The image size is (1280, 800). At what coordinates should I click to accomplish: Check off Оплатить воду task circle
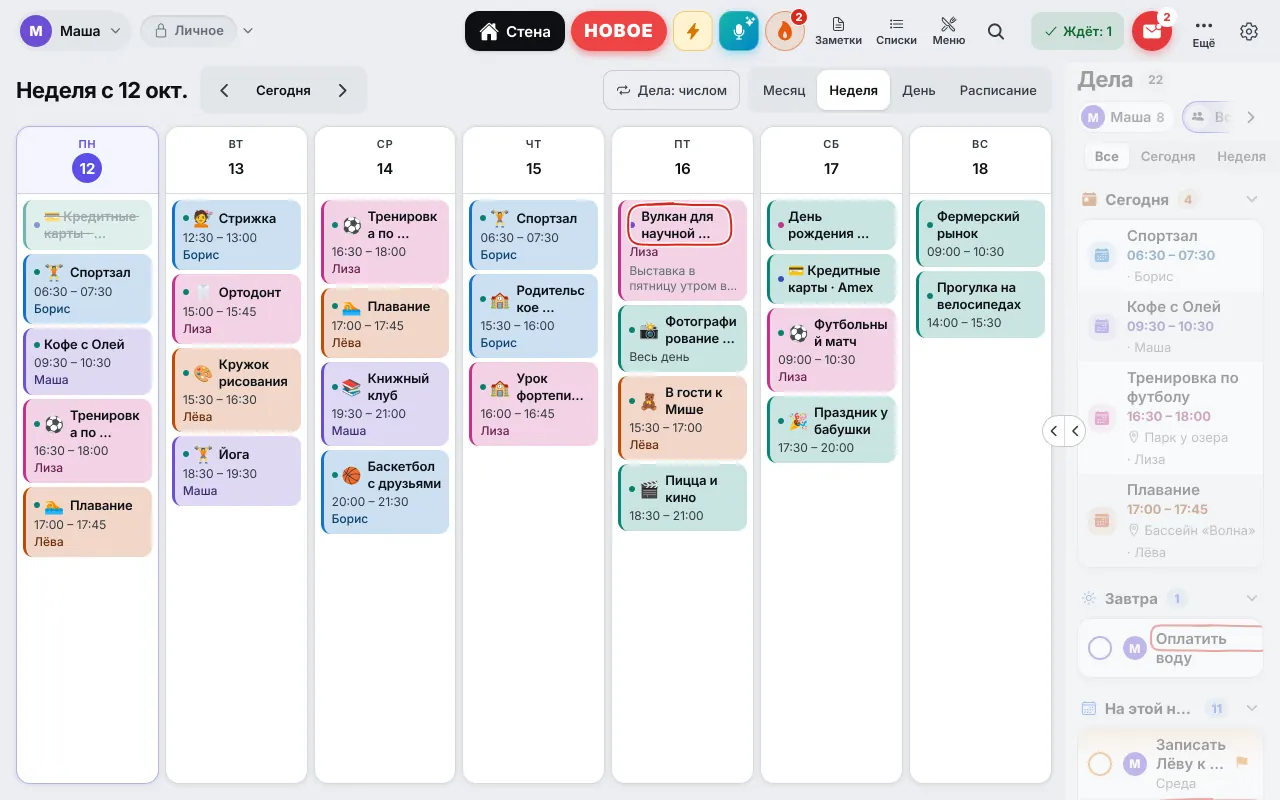pos(1100,648)
